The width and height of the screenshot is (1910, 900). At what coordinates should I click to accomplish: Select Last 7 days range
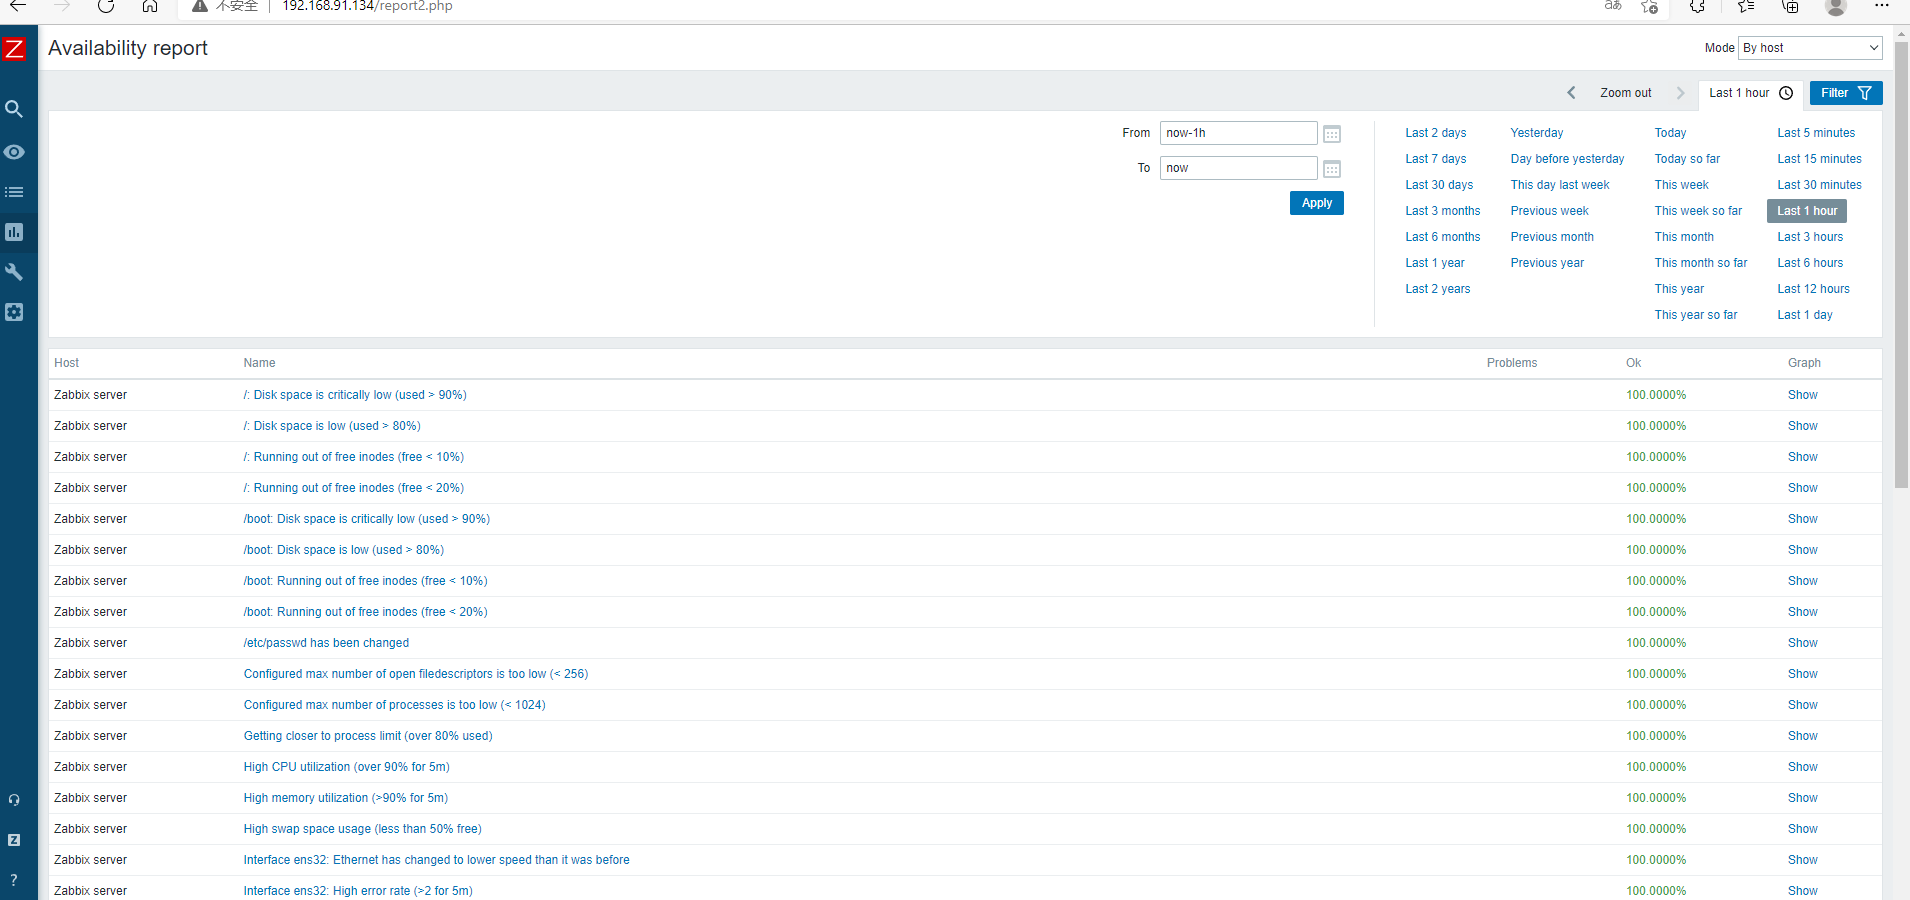pyautogui.click(x=1435, y=159)
